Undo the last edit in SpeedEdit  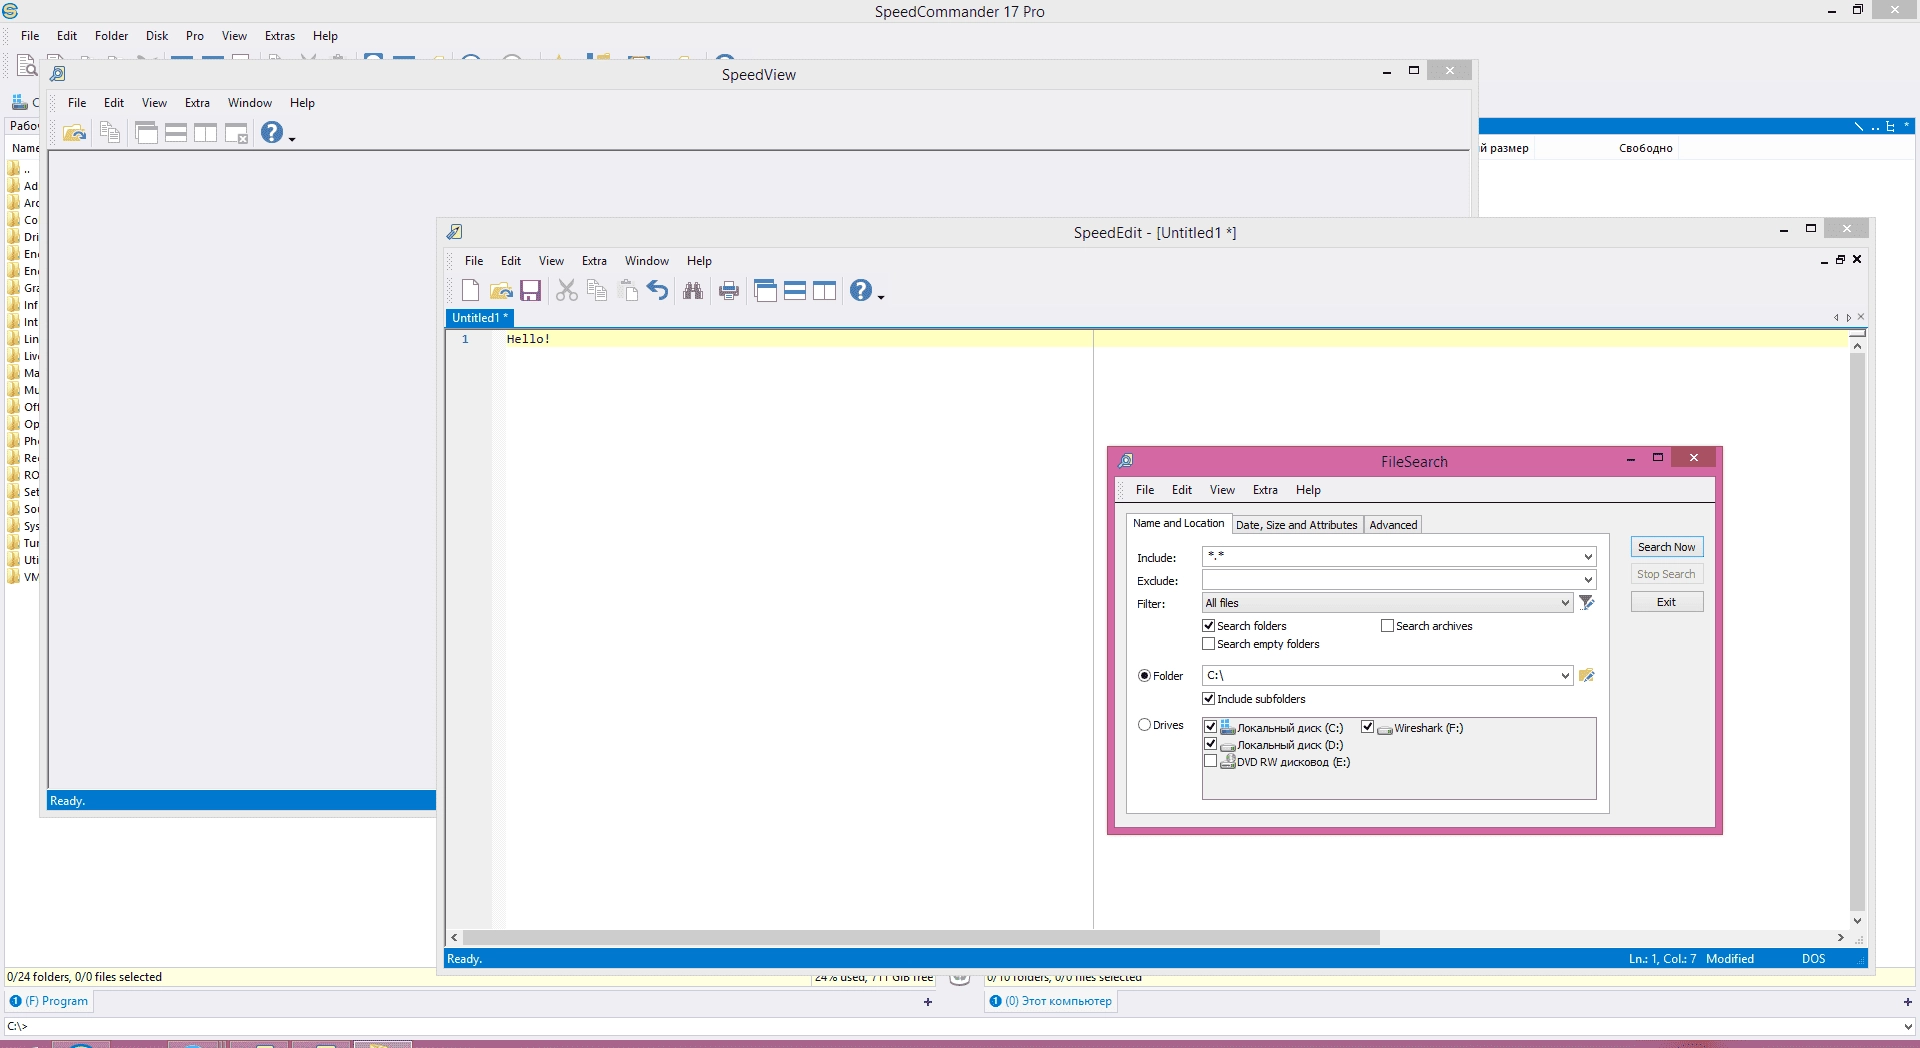point(658,290)
